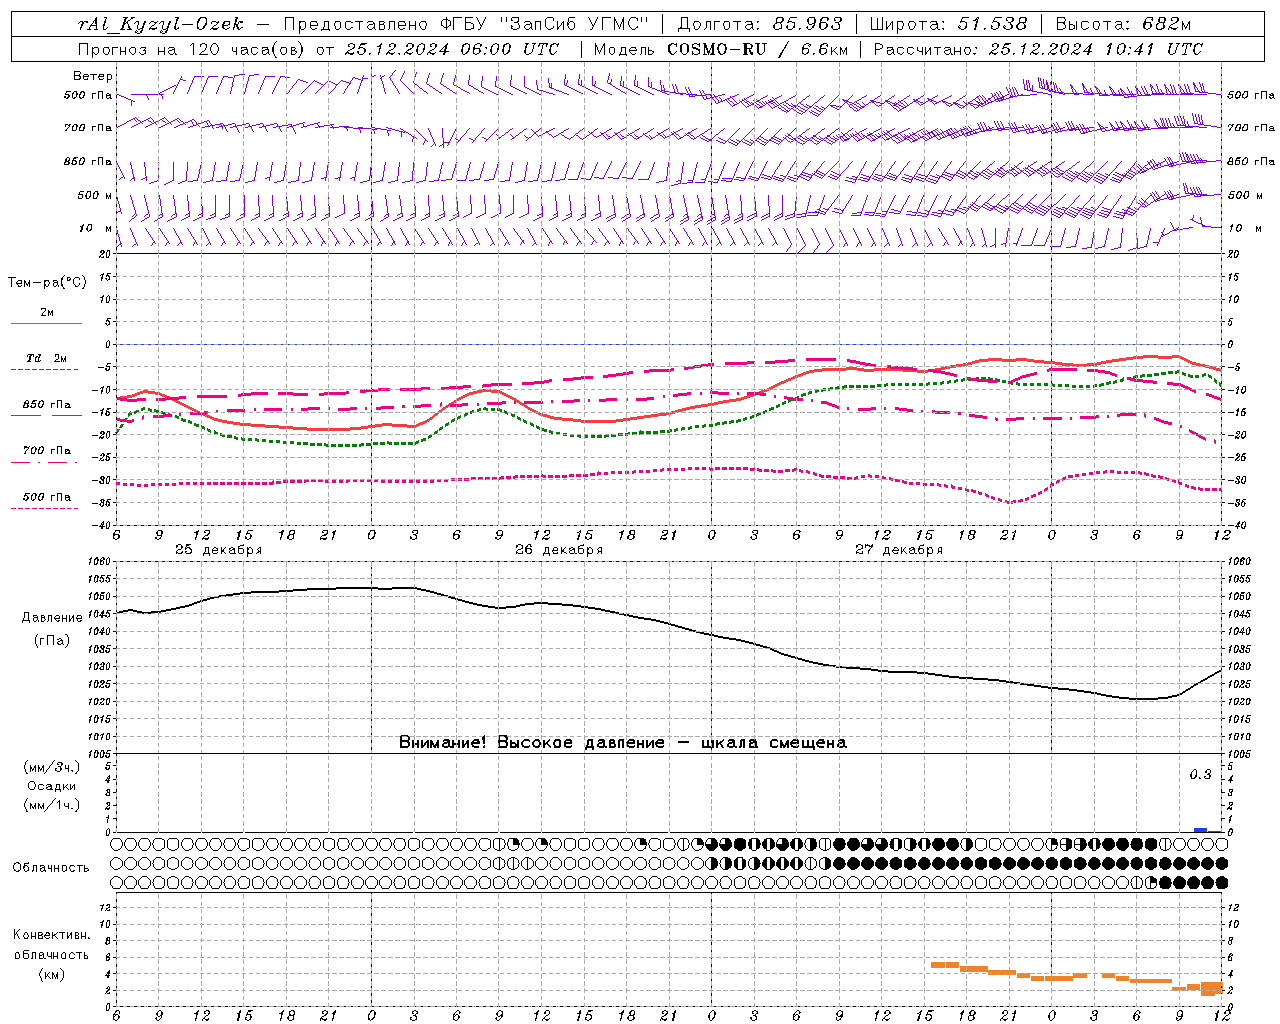The image size is (1280, 1024).
Task: Click the Широта: 51.538 field
Action: pos(948,24)
